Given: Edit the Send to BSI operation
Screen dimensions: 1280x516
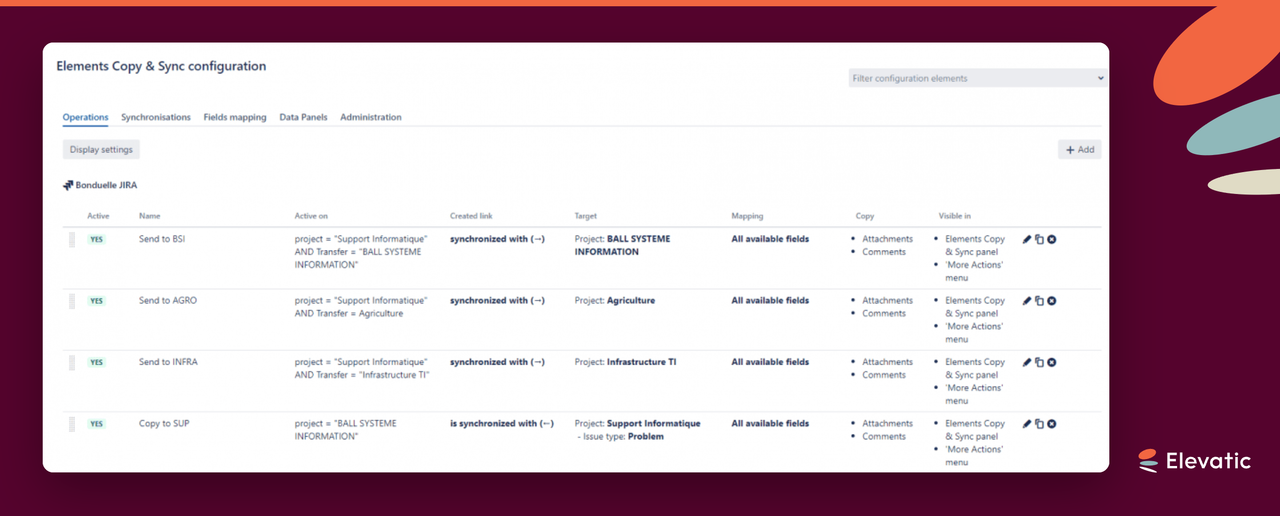Looking at the screenshot, I should (1027, 239).
